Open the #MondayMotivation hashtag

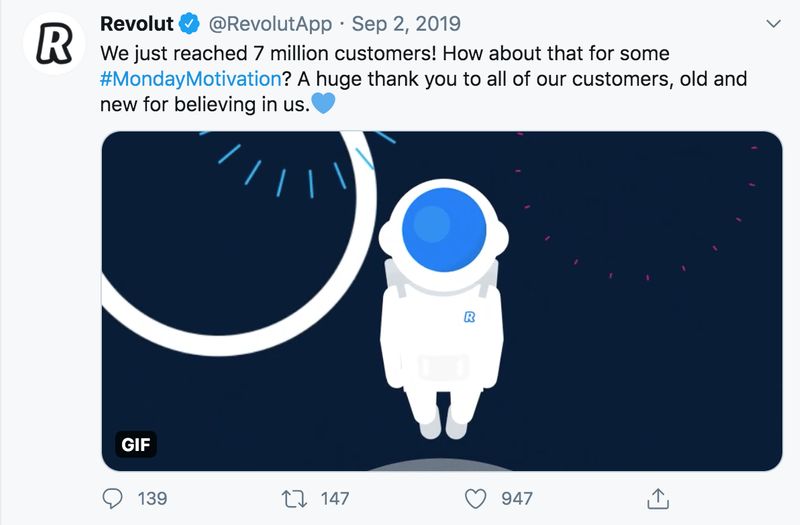[x=187, y=78]
